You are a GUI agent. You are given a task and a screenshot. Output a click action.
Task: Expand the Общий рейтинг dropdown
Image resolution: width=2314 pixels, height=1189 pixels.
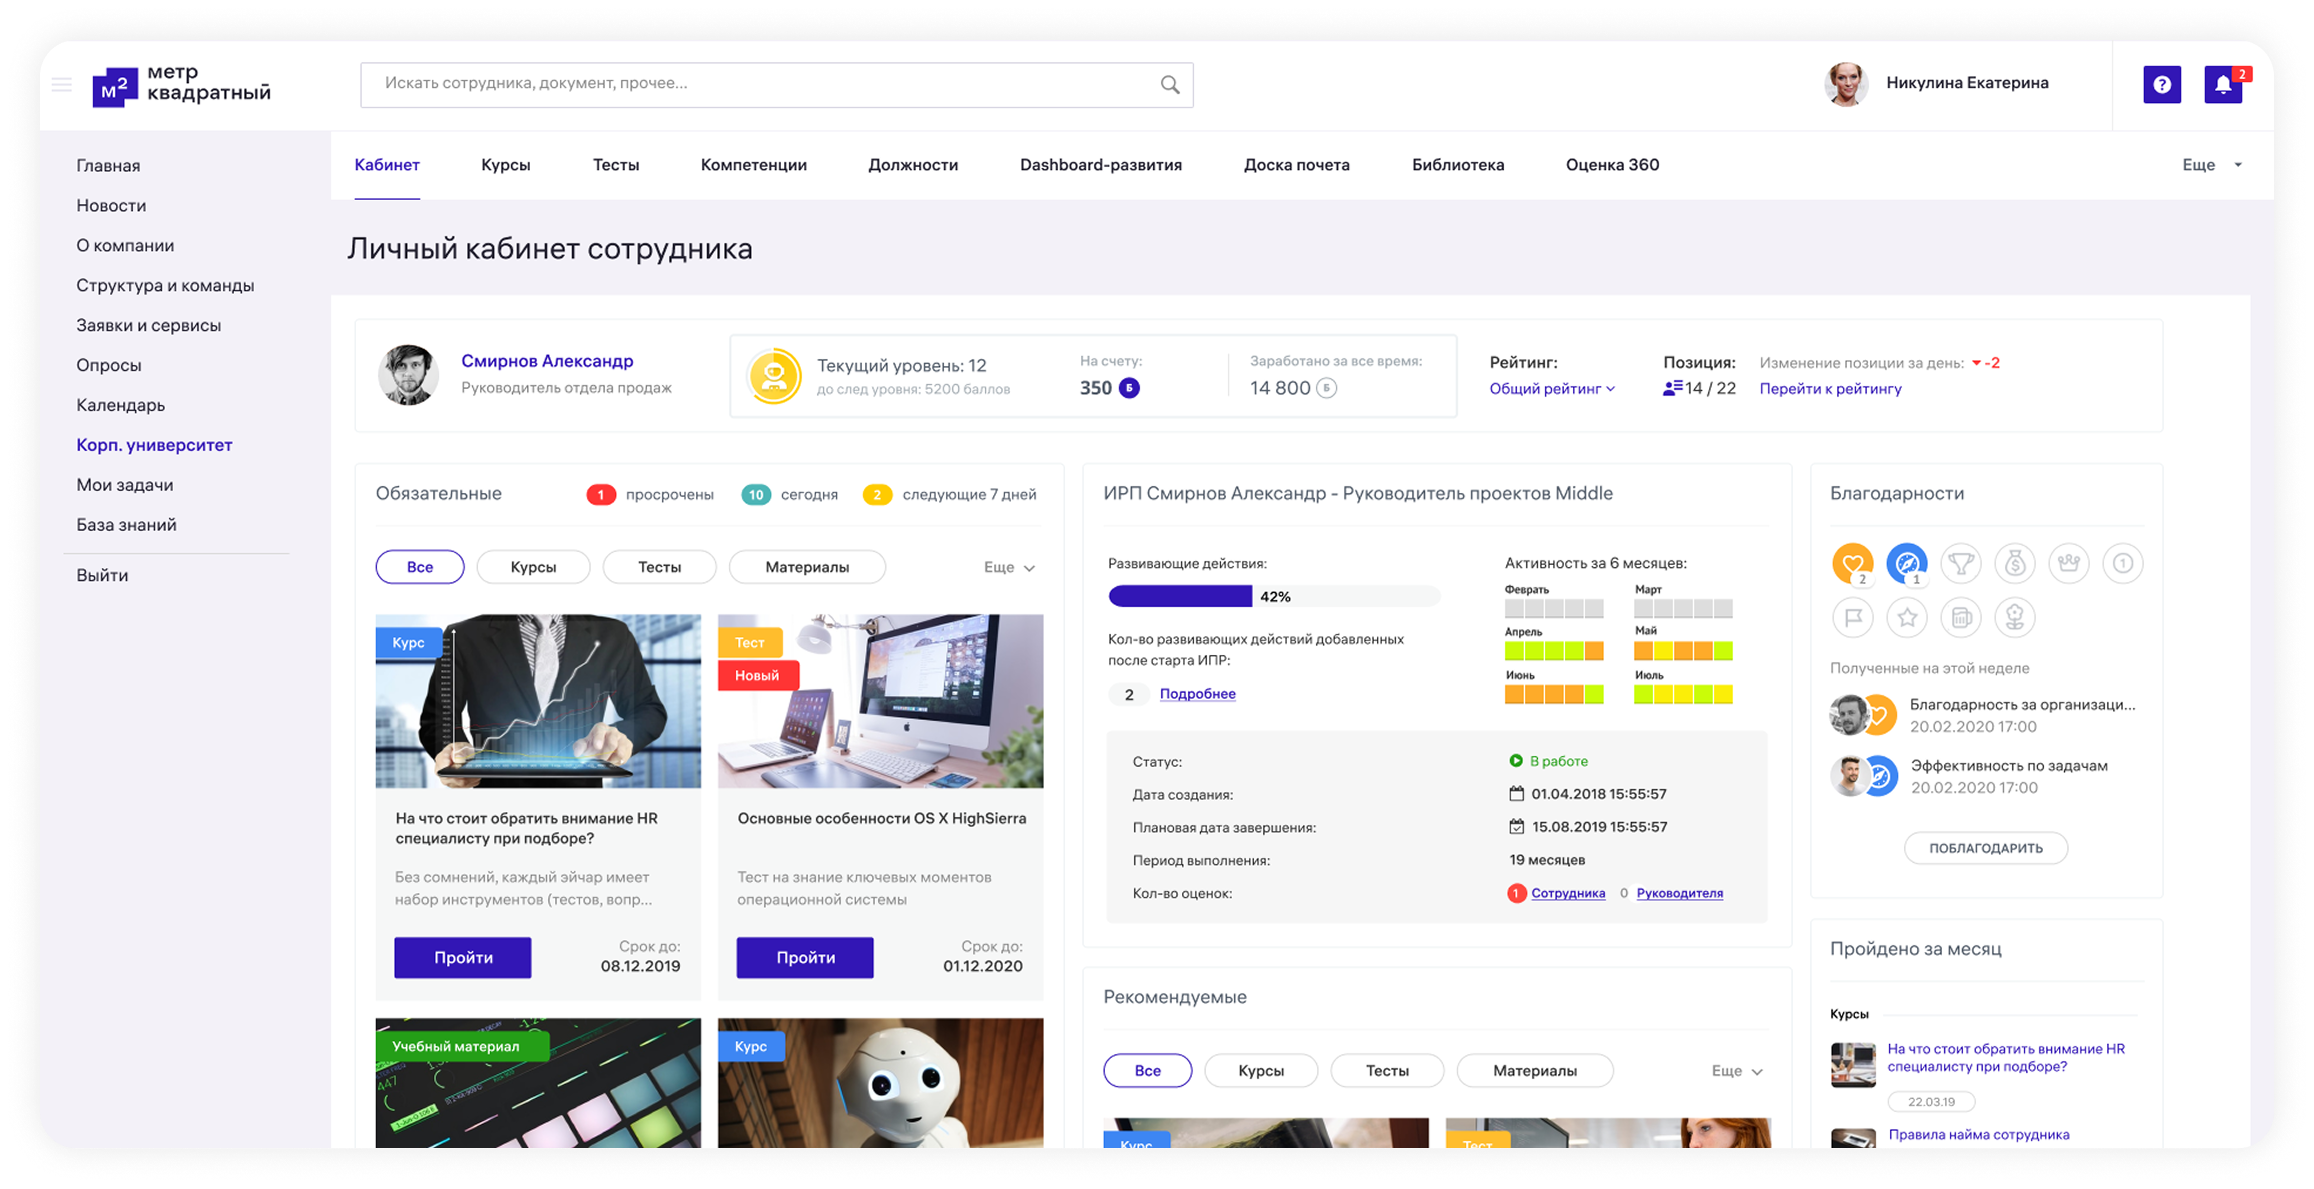point(1552,389)
